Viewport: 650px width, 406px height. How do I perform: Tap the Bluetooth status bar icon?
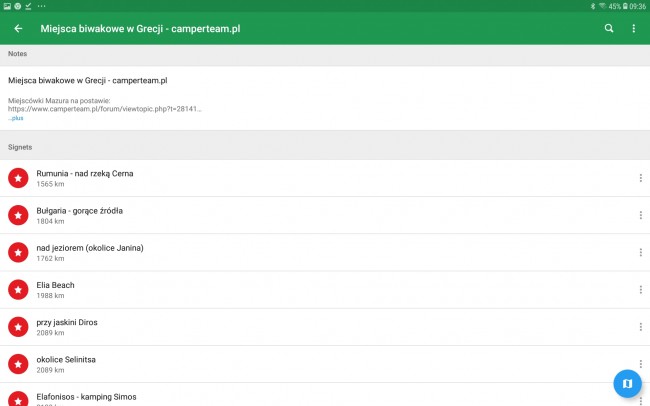click(593, 6)
